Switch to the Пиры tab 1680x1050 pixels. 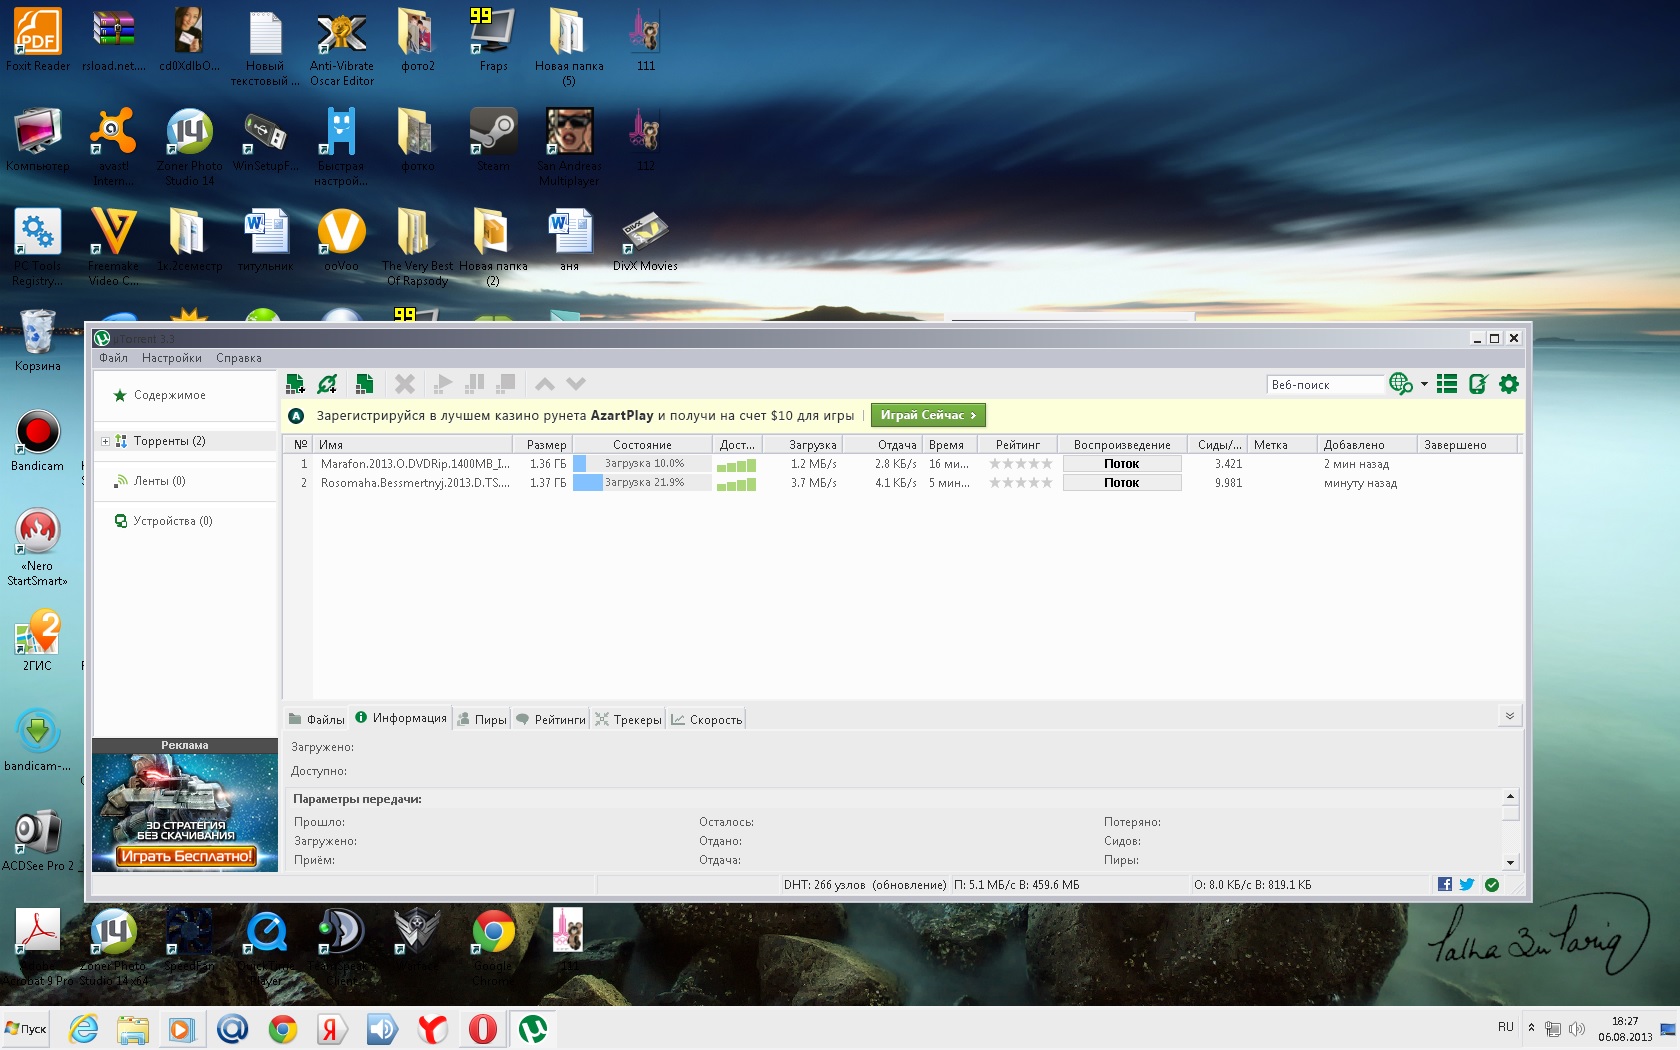pyautogui.click(x=482, y=719)
